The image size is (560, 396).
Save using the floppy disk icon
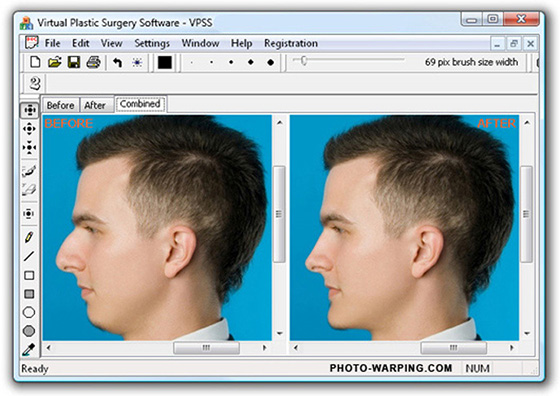[x=74, y=62]
